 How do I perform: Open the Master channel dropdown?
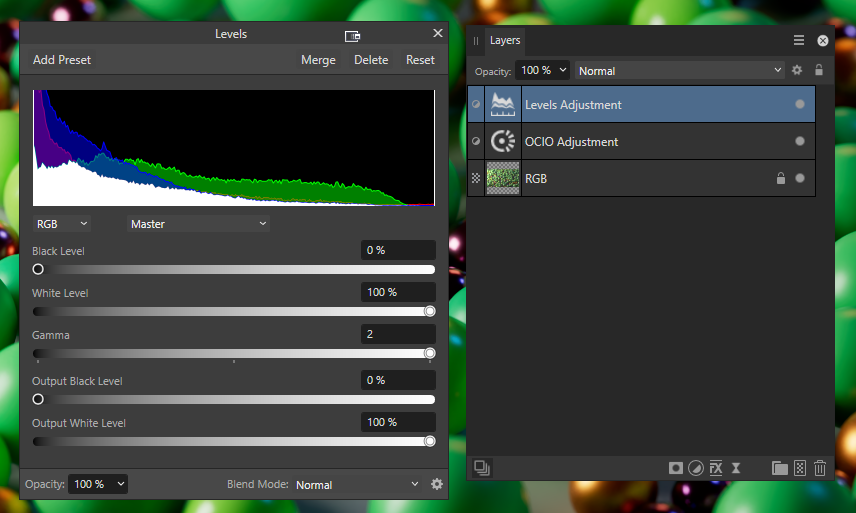pos(199,224)
